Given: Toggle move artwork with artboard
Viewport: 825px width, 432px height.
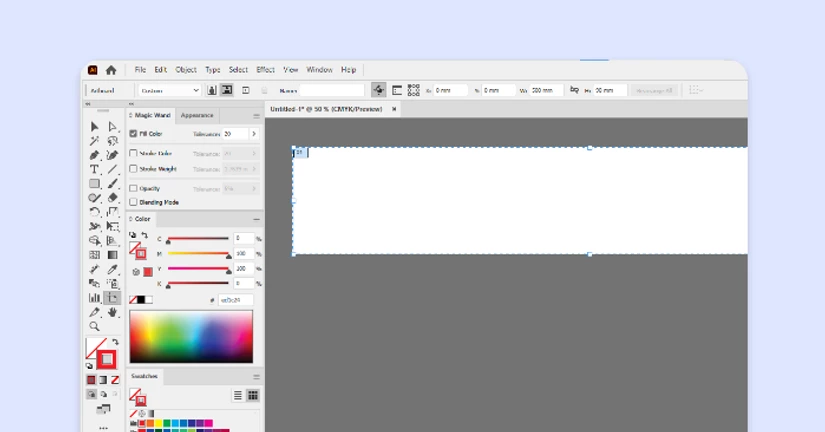Looking at the screenshot, I should (x=378, y=90).
